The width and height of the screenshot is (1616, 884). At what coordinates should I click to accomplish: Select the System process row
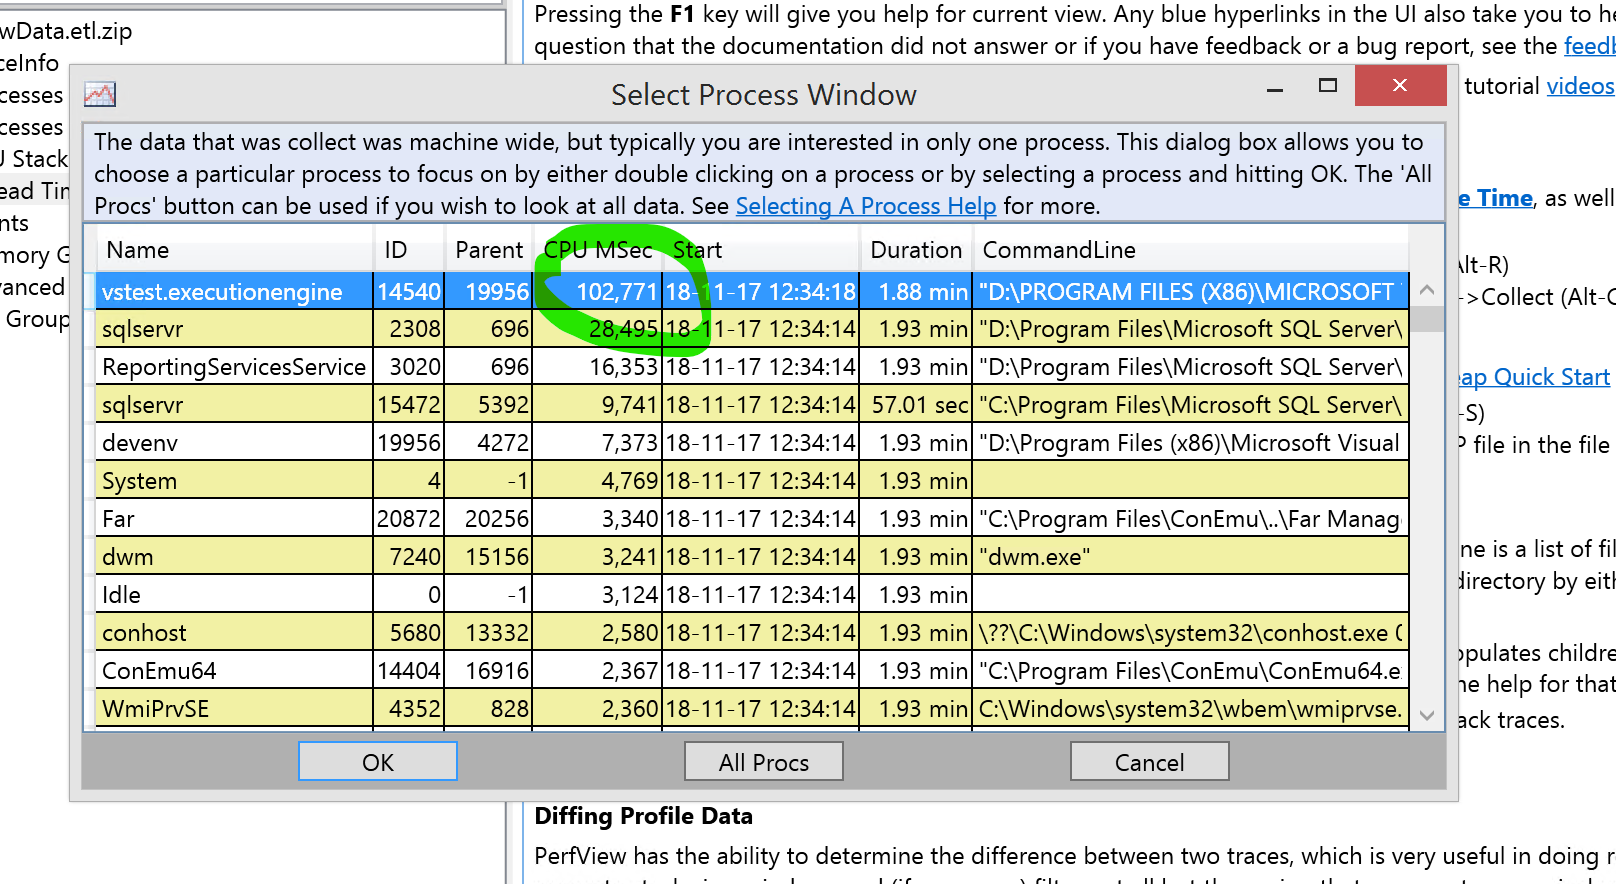pyautogui.click(x=752, y=481)
